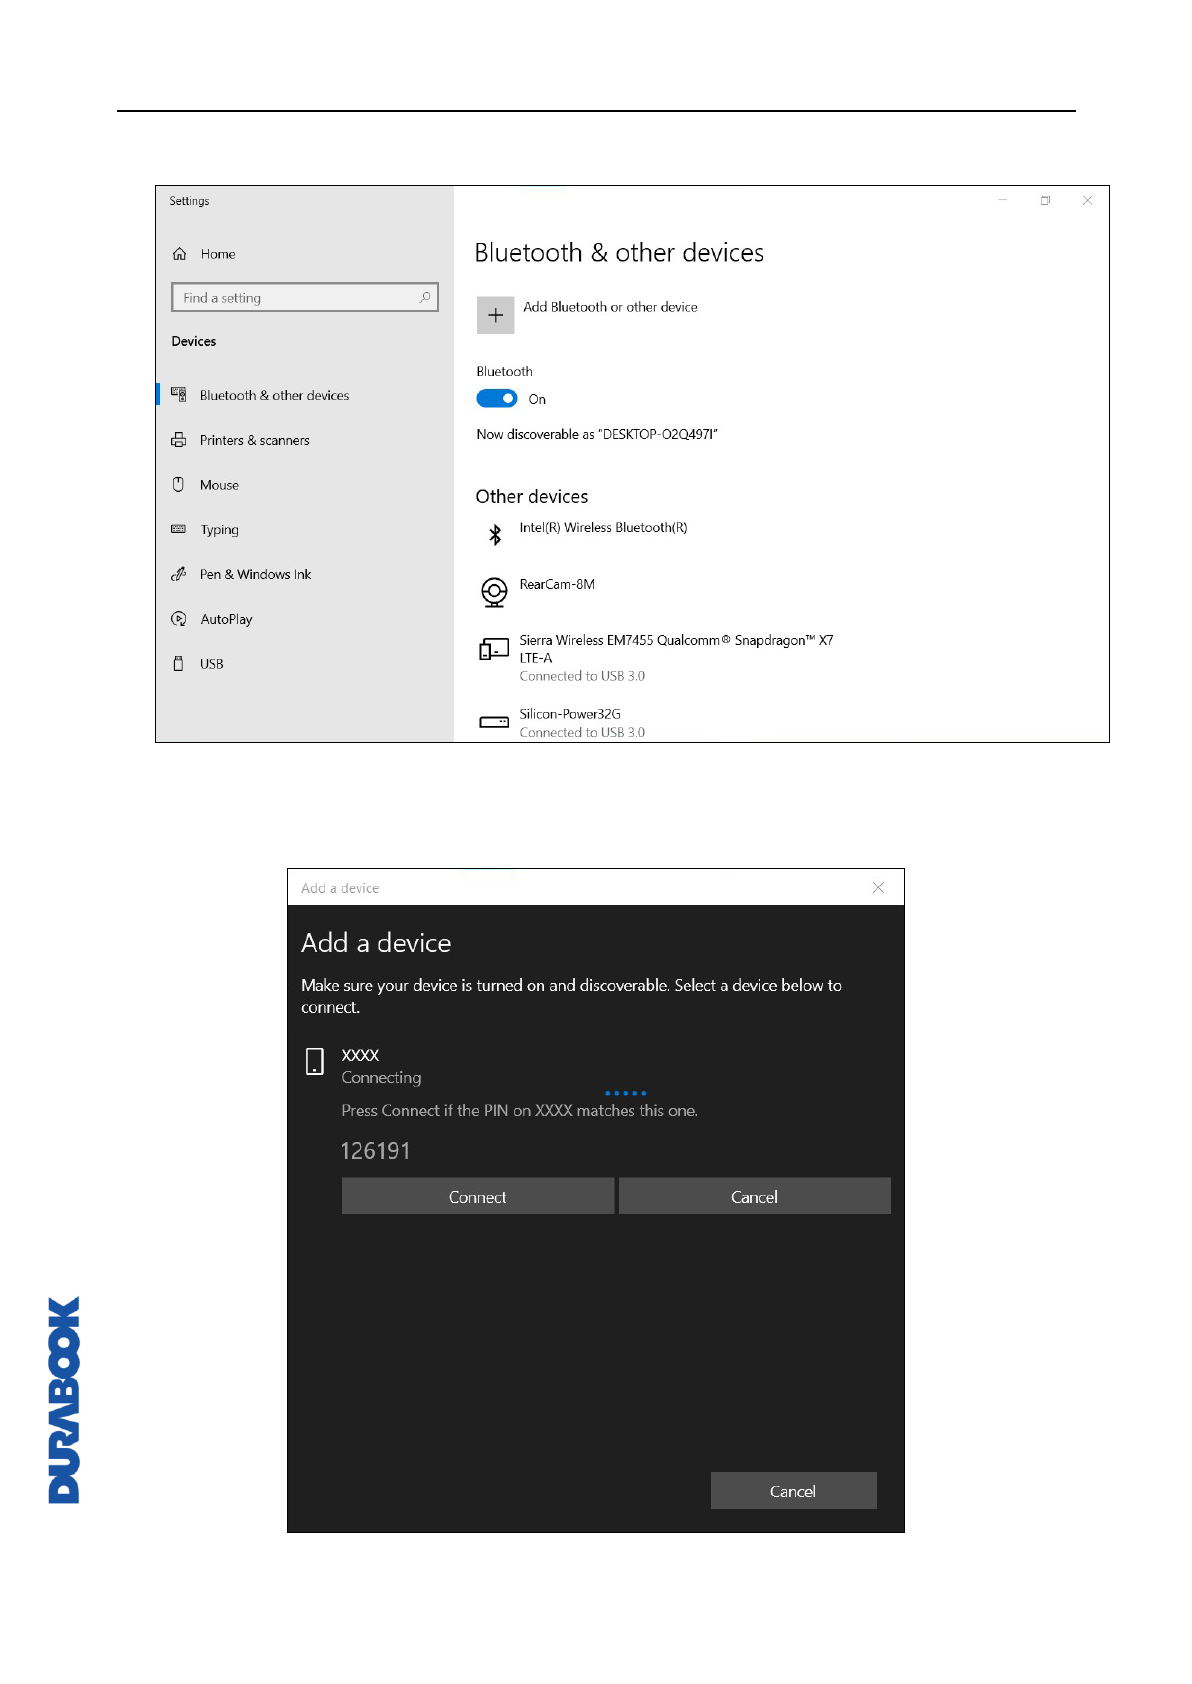Click the USB icon in sidebar
1192x1684 pixels.
pyautogui.click(x=179, y=664)
